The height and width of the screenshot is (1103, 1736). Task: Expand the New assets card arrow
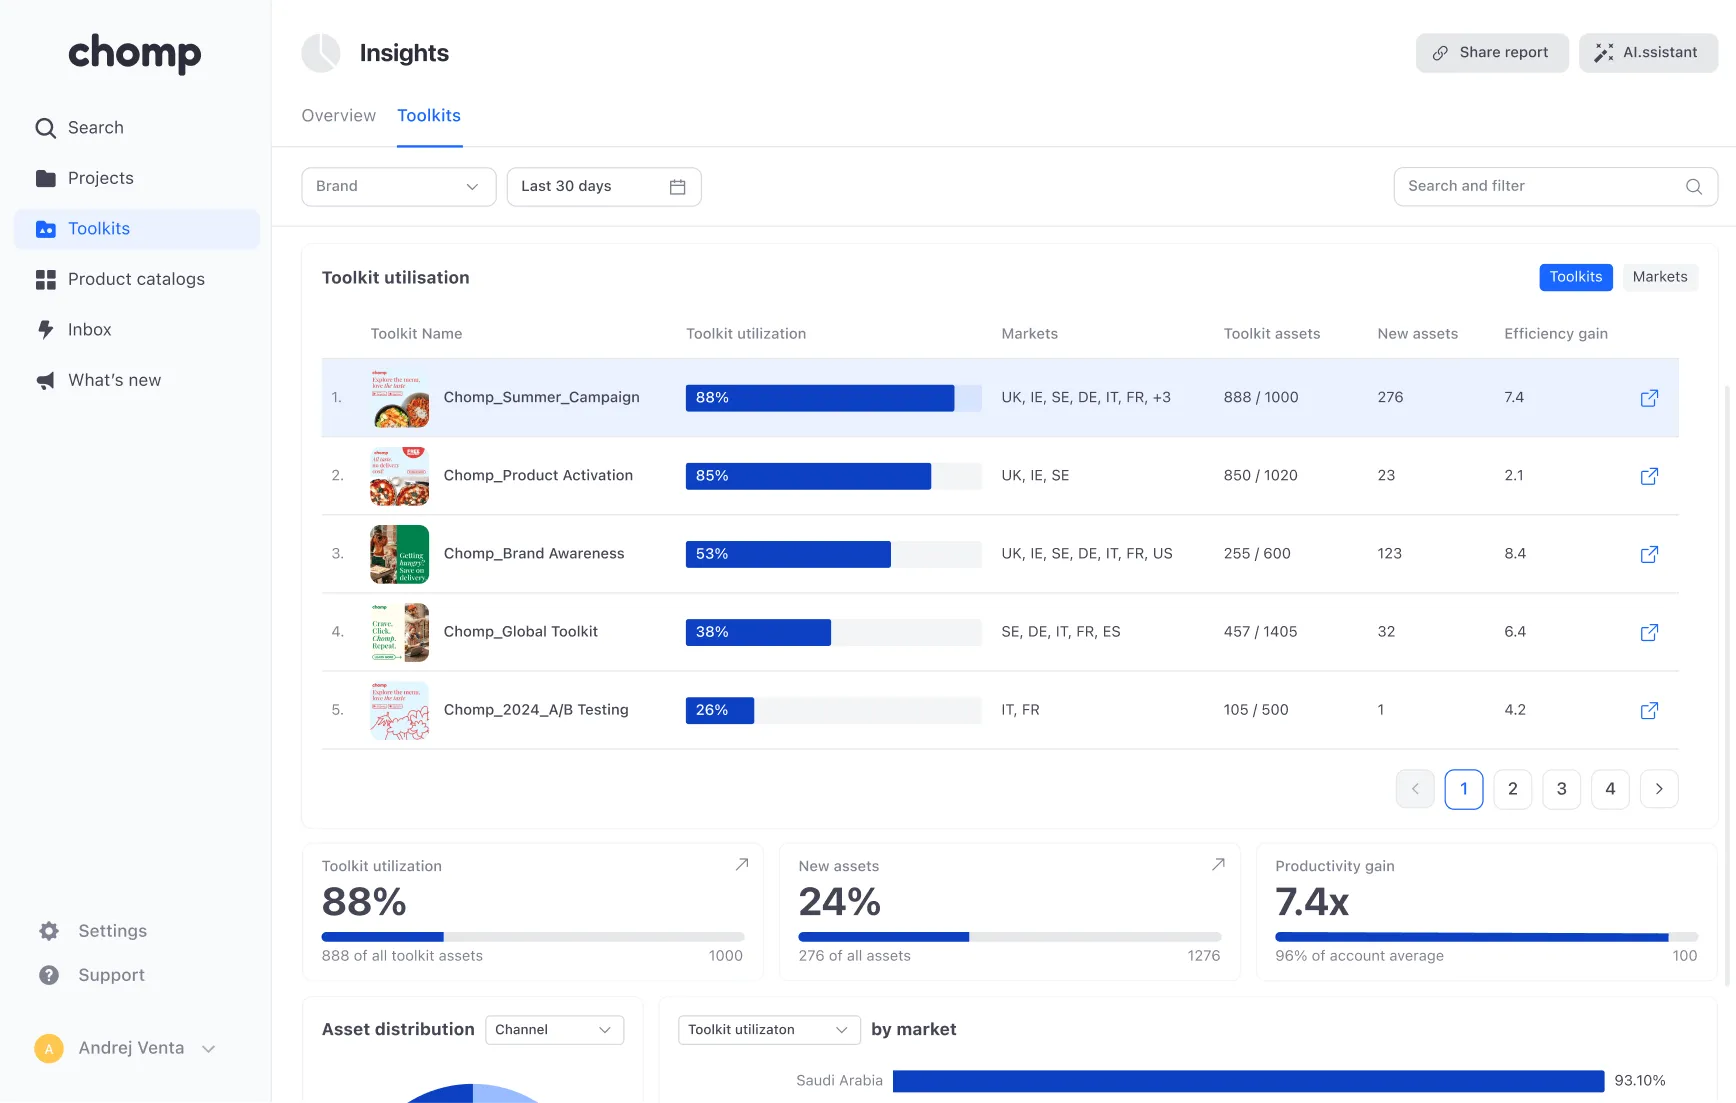pos(1218,864)
